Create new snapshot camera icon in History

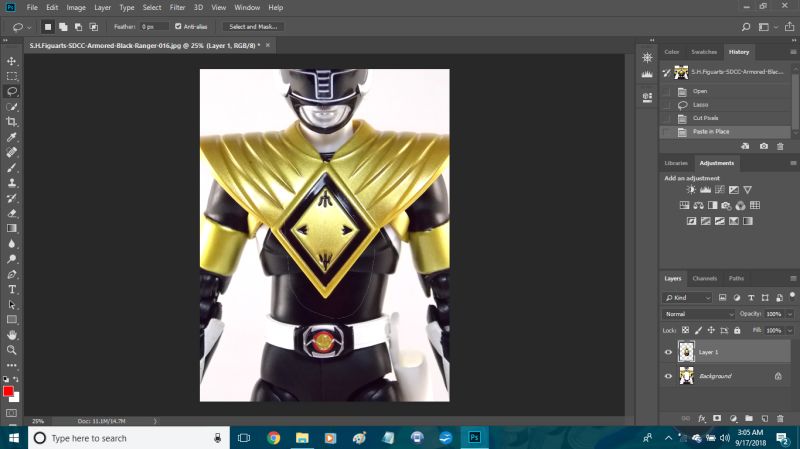[763, 146]
